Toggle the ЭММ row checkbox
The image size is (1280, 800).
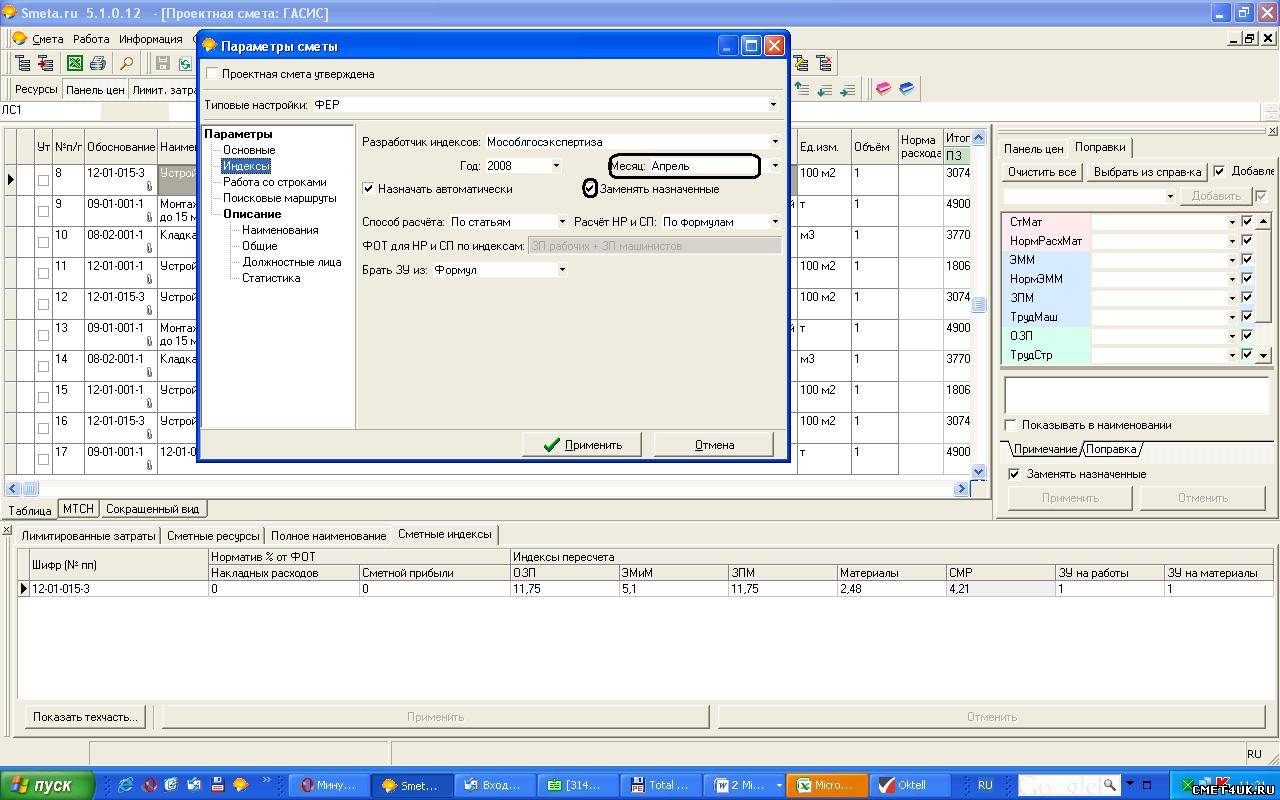pyautogui.click(x=1247, y=260)
